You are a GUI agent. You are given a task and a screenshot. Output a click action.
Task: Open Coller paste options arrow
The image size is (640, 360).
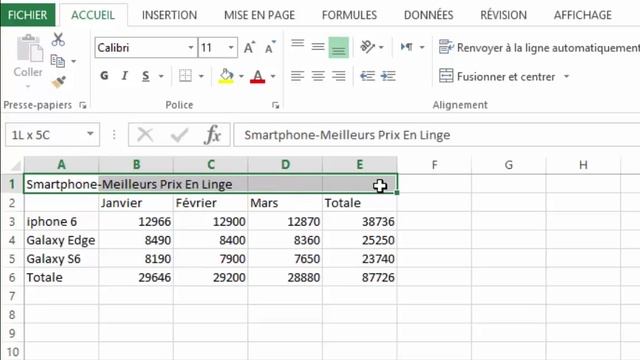28,87
